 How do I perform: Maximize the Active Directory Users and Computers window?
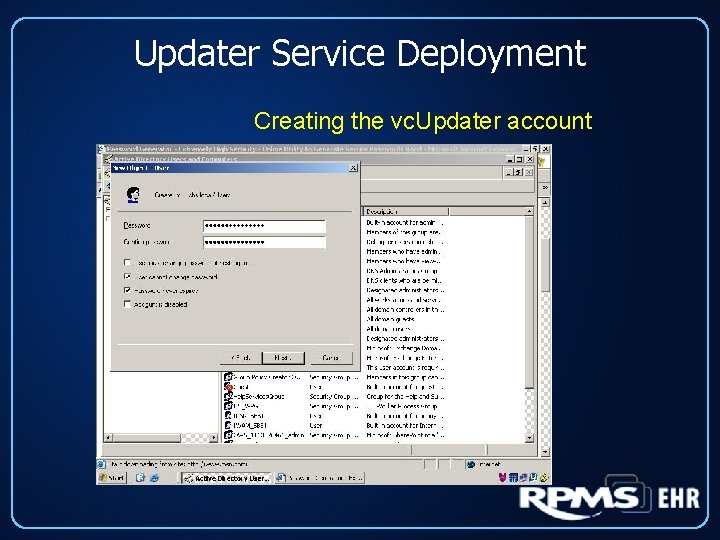pyautogui.click(x=519, y=159)
